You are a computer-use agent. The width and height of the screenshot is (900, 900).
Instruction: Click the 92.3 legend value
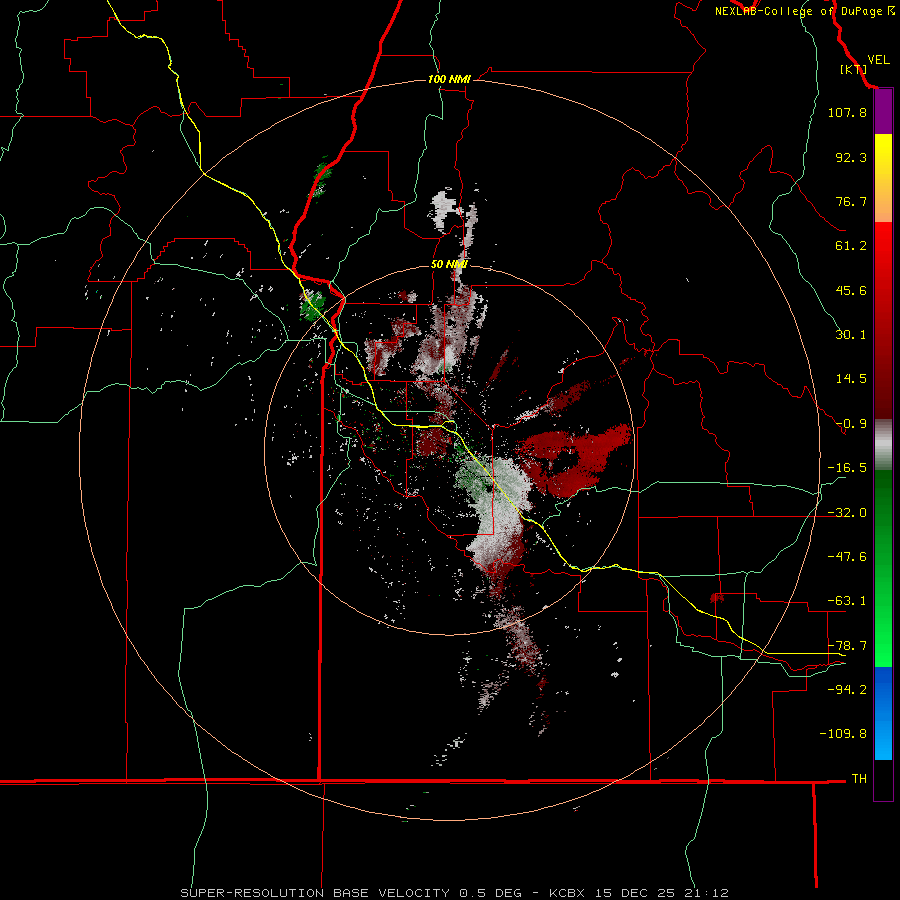[x=851, y=157]
